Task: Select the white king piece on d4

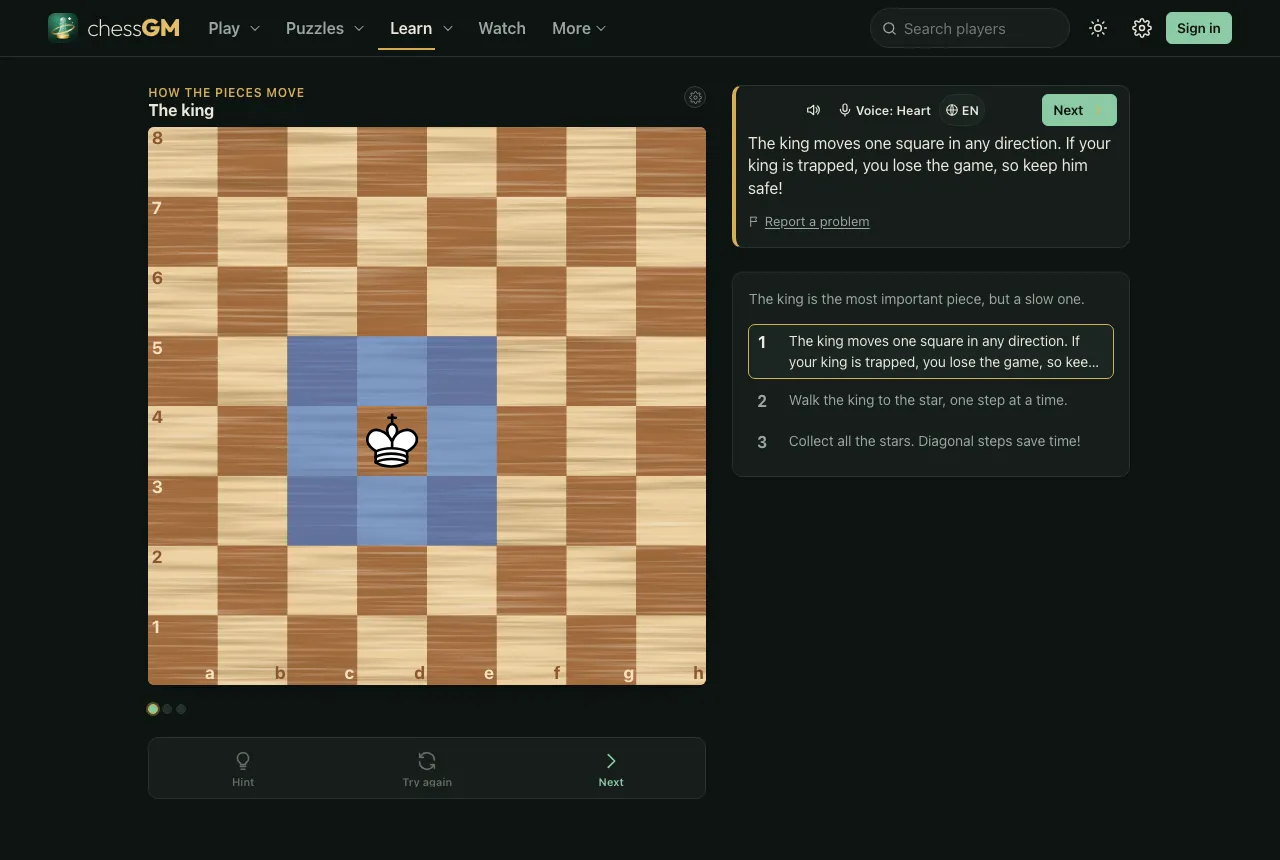Action: click(x=392, y=441)
